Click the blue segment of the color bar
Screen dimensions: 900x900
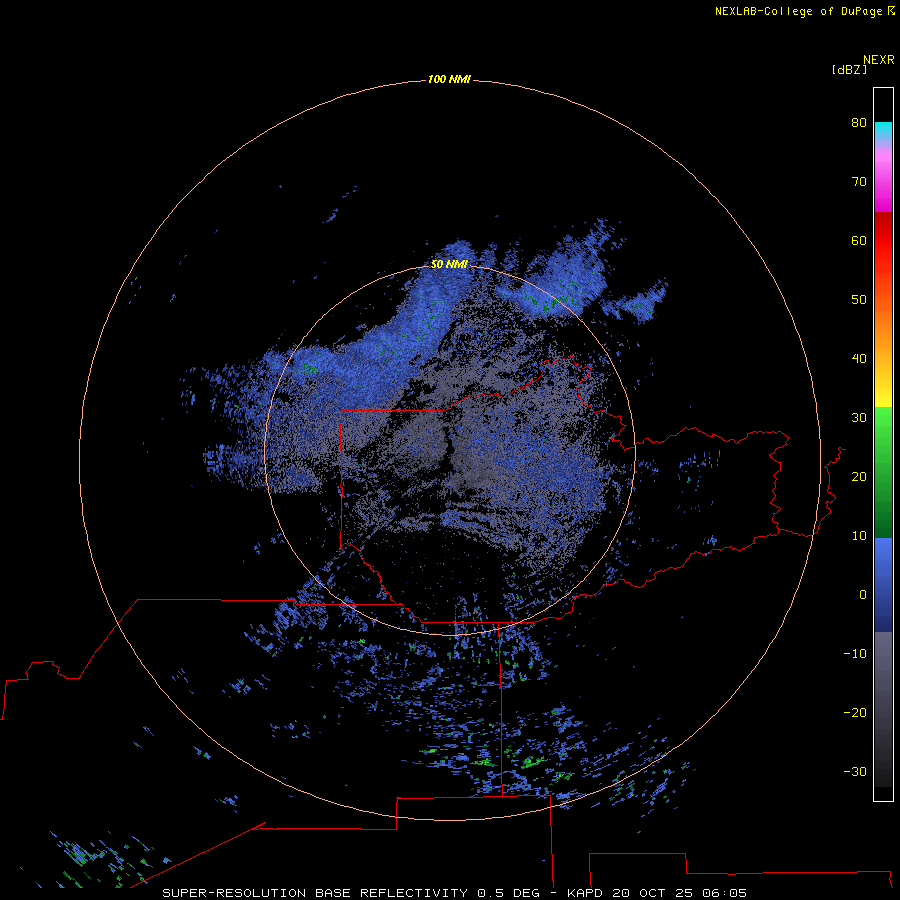[x=883, y=584]
